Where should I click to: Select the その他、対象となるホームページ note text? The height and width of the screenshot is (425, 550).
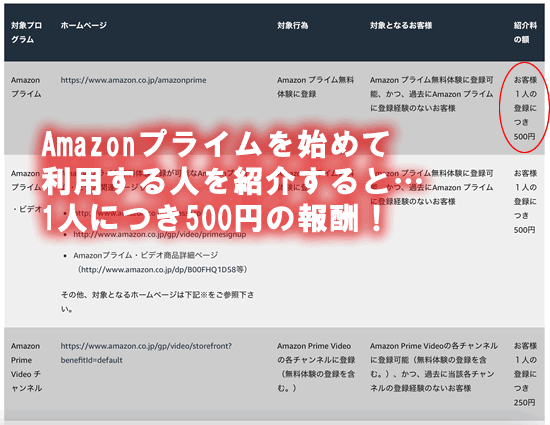pyautogui.click(x=157, y=302)
